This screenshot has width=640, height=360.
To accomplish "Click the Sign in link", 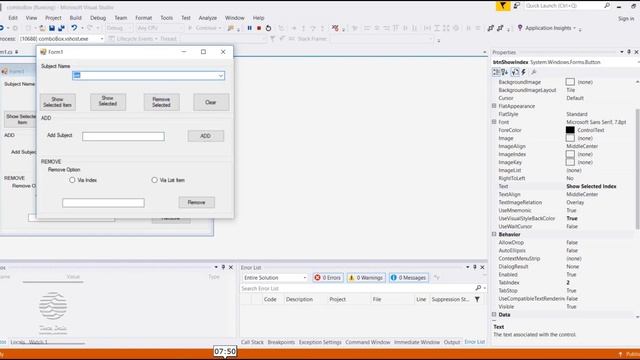I will (x=626, y=19).
